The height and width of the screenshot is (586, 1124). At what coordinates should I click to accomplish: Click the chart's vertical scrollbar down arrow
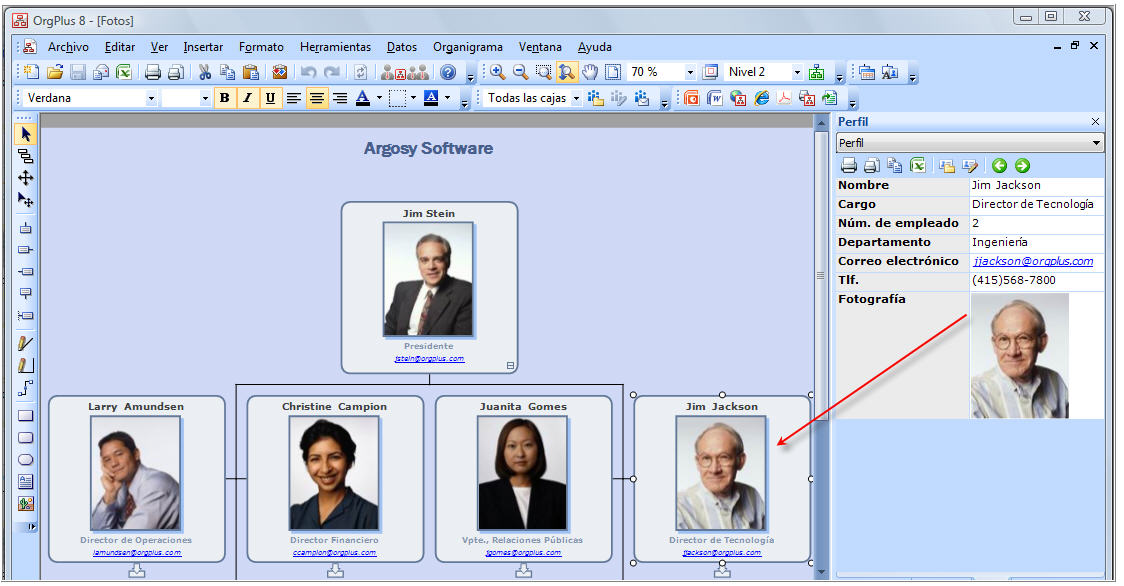tap(821, 572)
